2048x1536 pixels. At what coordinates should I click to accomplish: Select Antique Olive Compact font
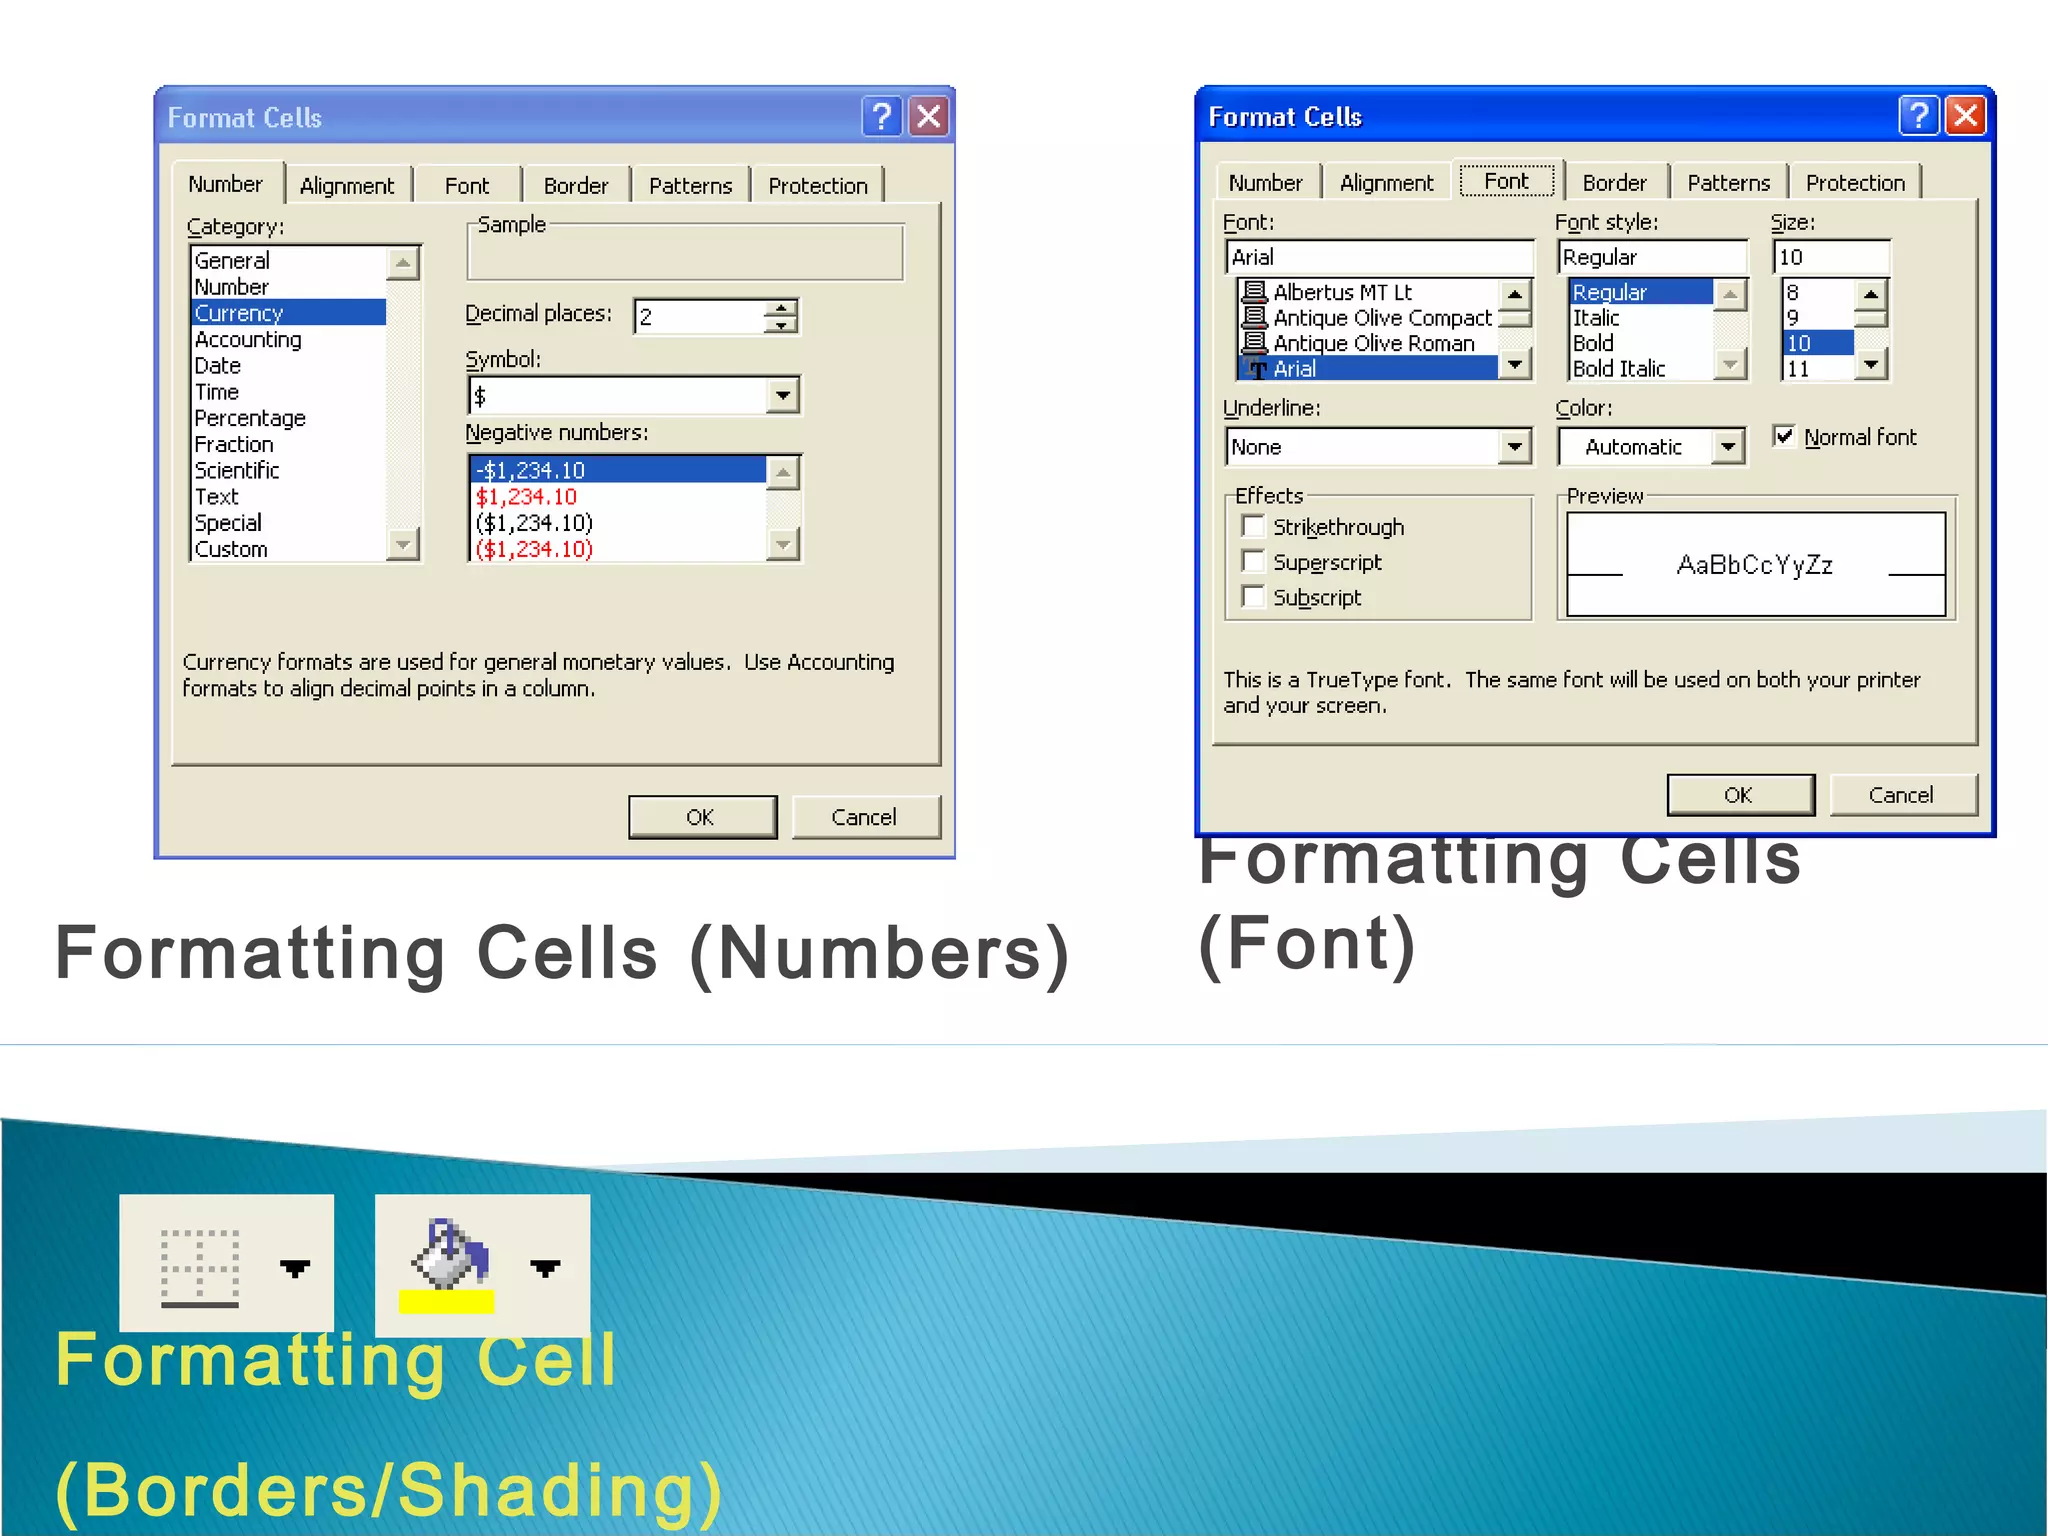tap(1369, 317)
